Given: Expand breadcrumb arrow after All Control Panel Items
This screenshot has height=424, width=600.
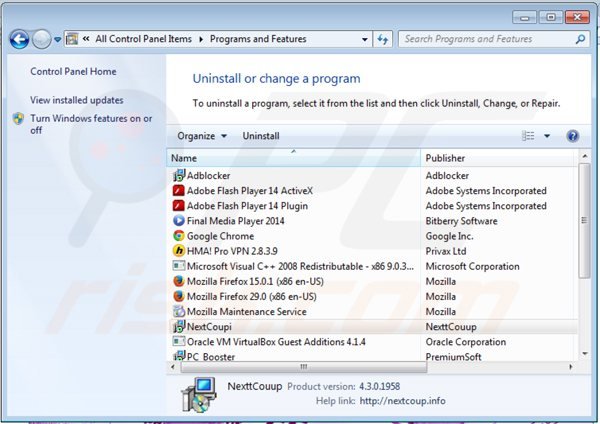Looking at the screenshot, I should [x=201, y=39].
